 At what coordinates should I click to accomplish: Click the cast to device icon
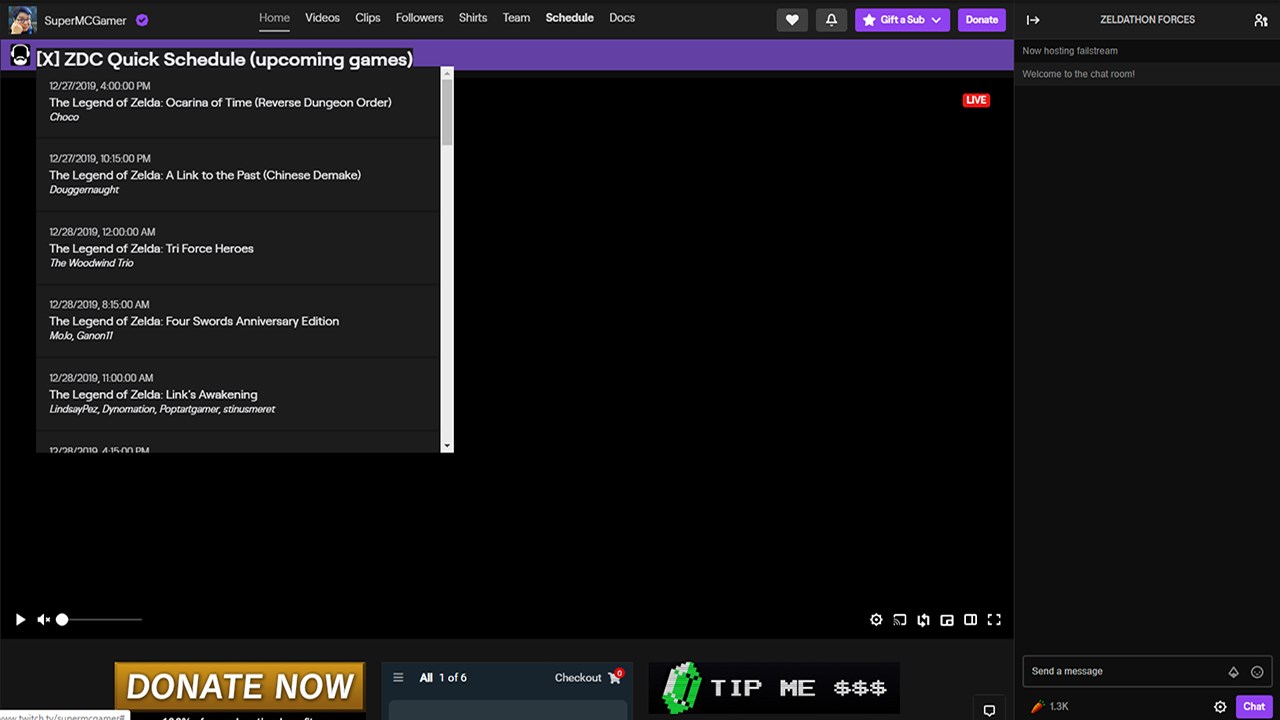pos(900,620)
